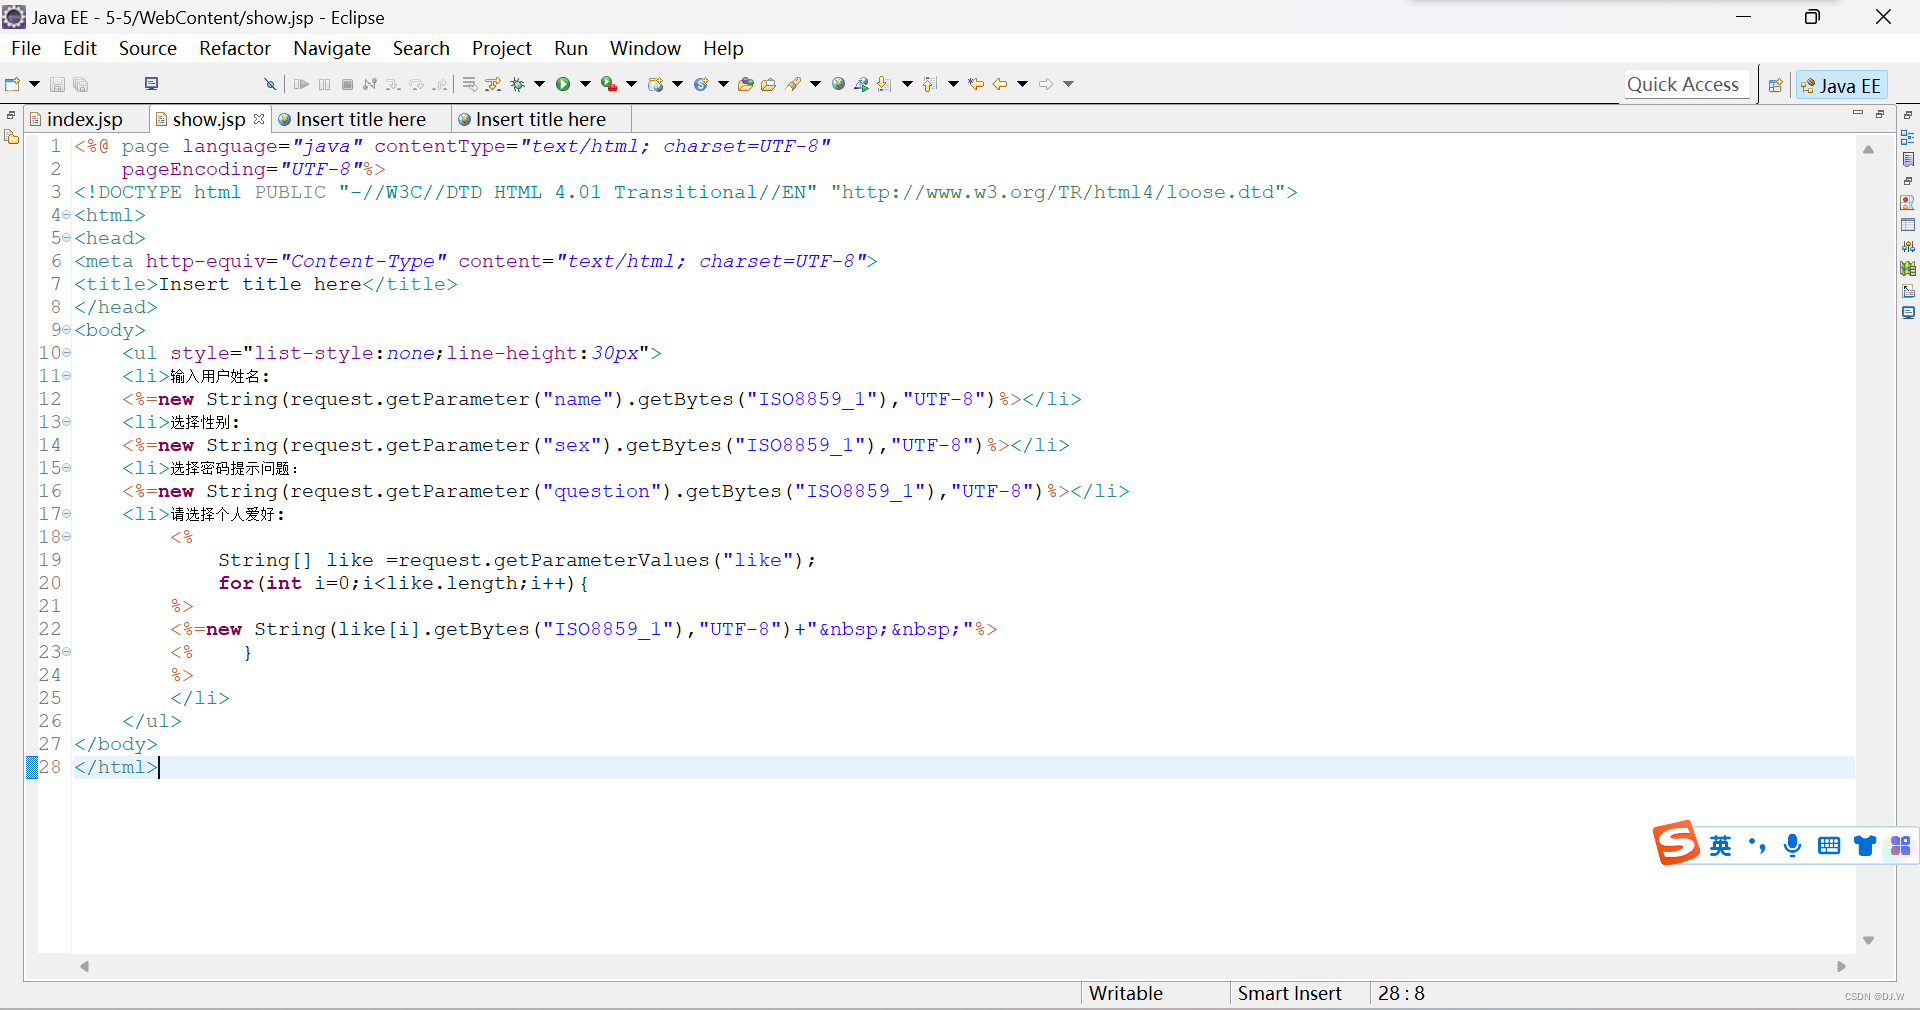Open the Web Browser globe icon
The image size is (1920, 1010).
tap(838, 84)
